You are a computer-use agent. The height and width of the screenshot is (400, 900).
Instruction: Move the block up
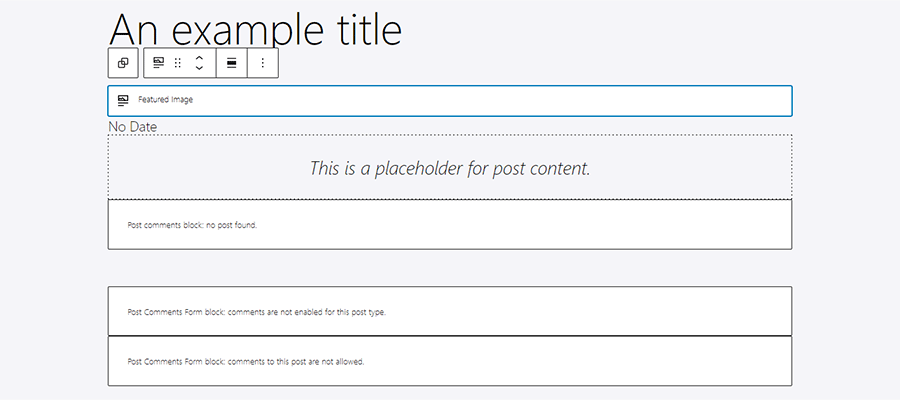tap(199, 57)
